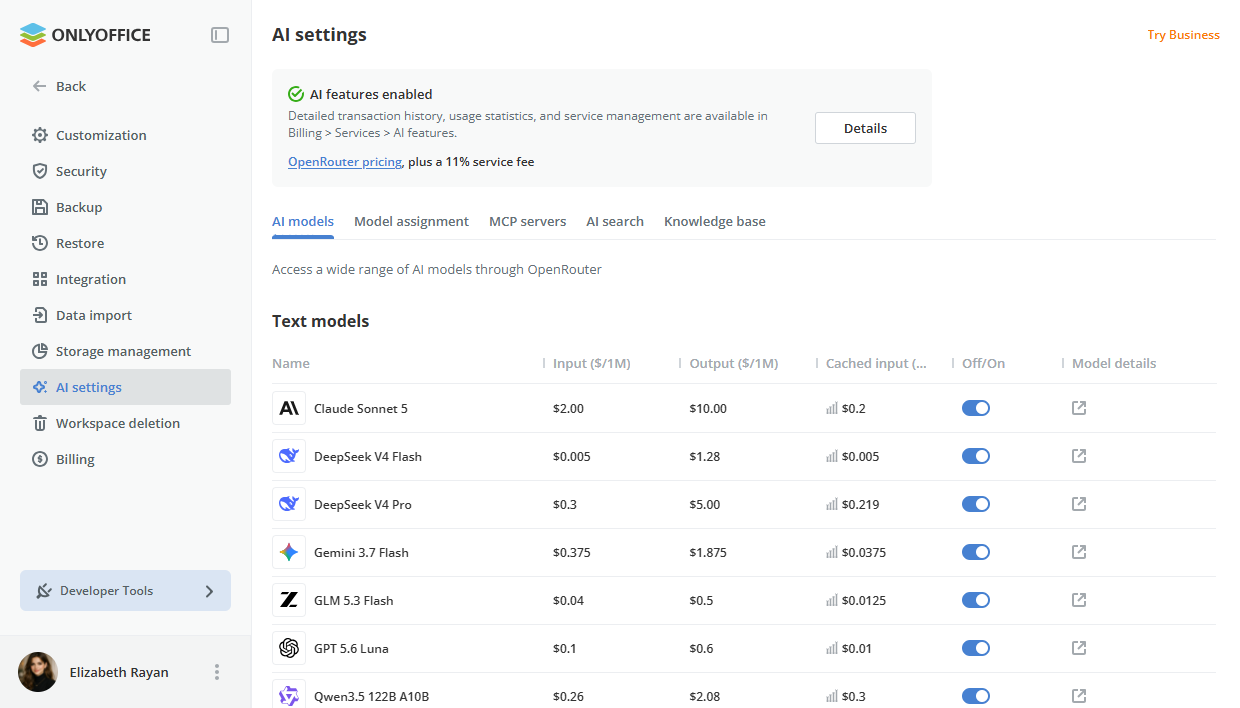
Task: Switch to the AI models tab
Action: pos(303,222)
